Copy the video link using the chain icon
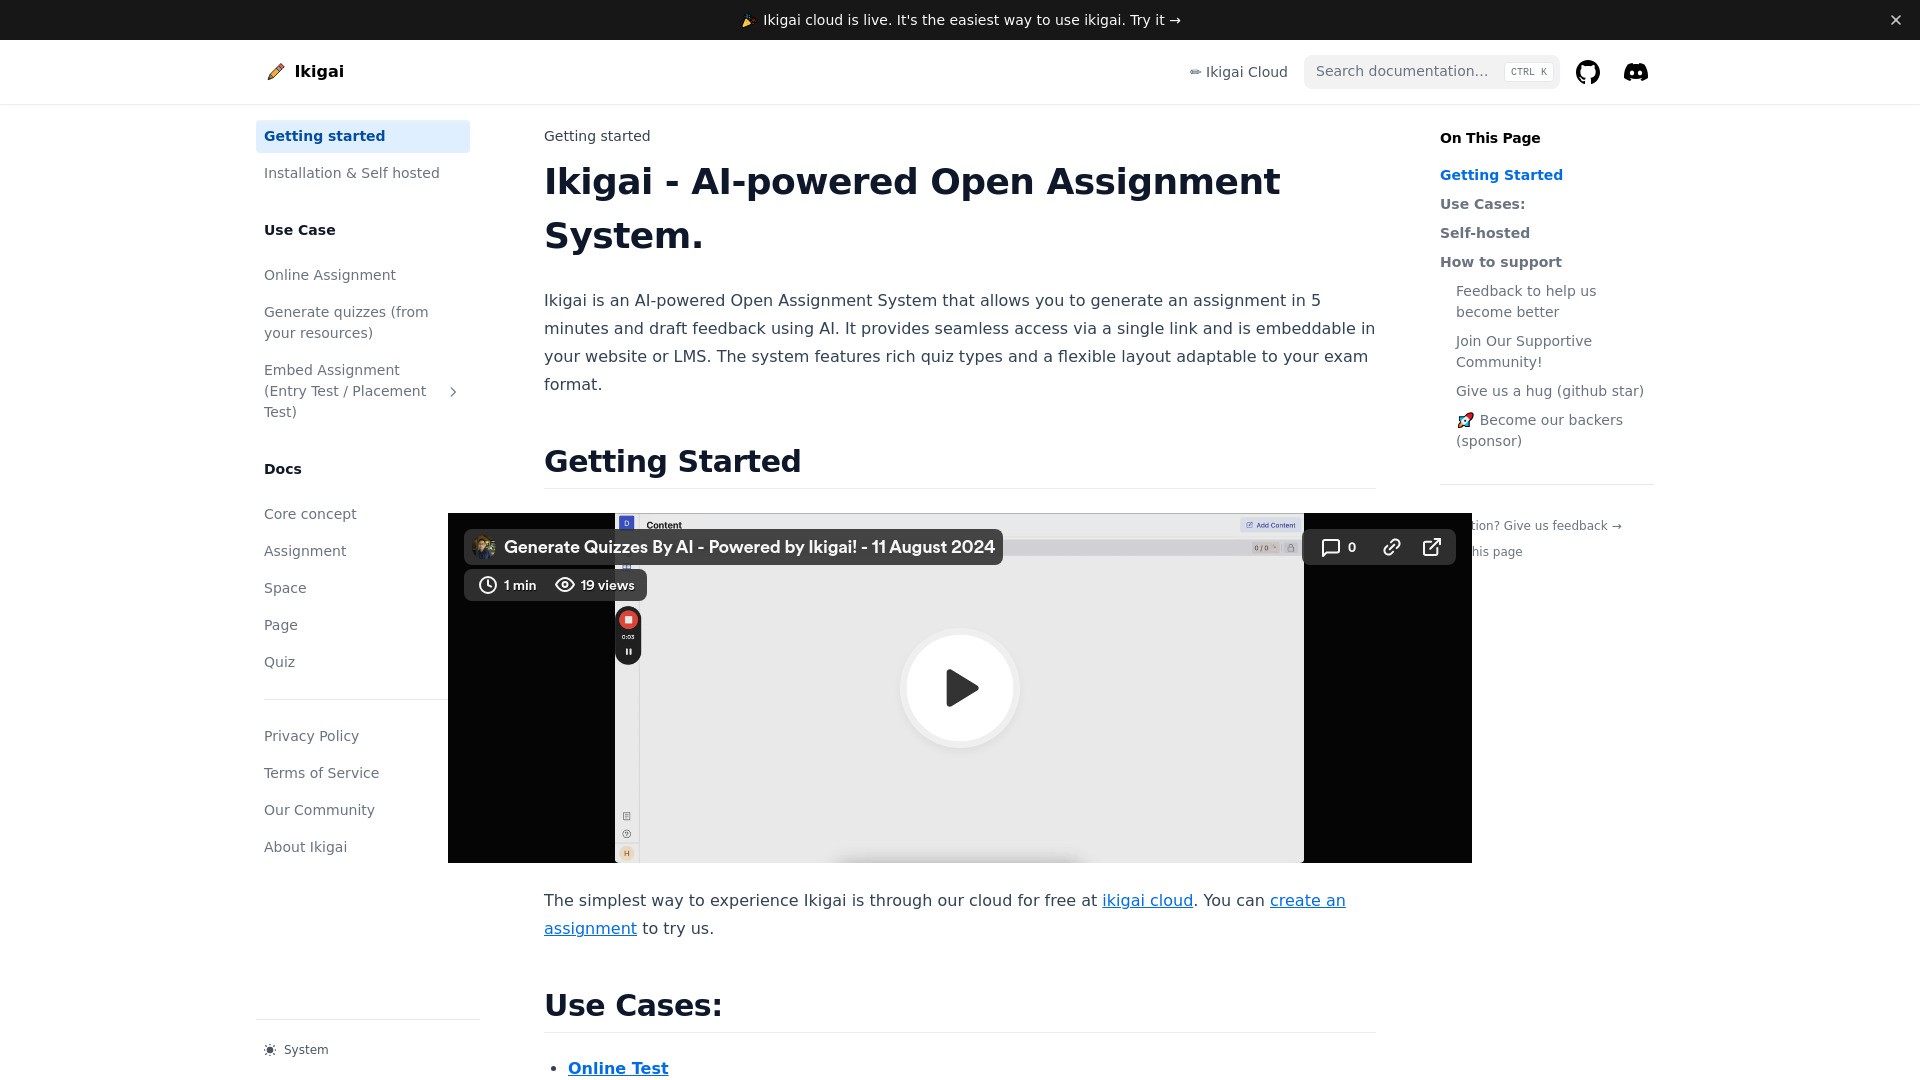 pos(1391,547)
